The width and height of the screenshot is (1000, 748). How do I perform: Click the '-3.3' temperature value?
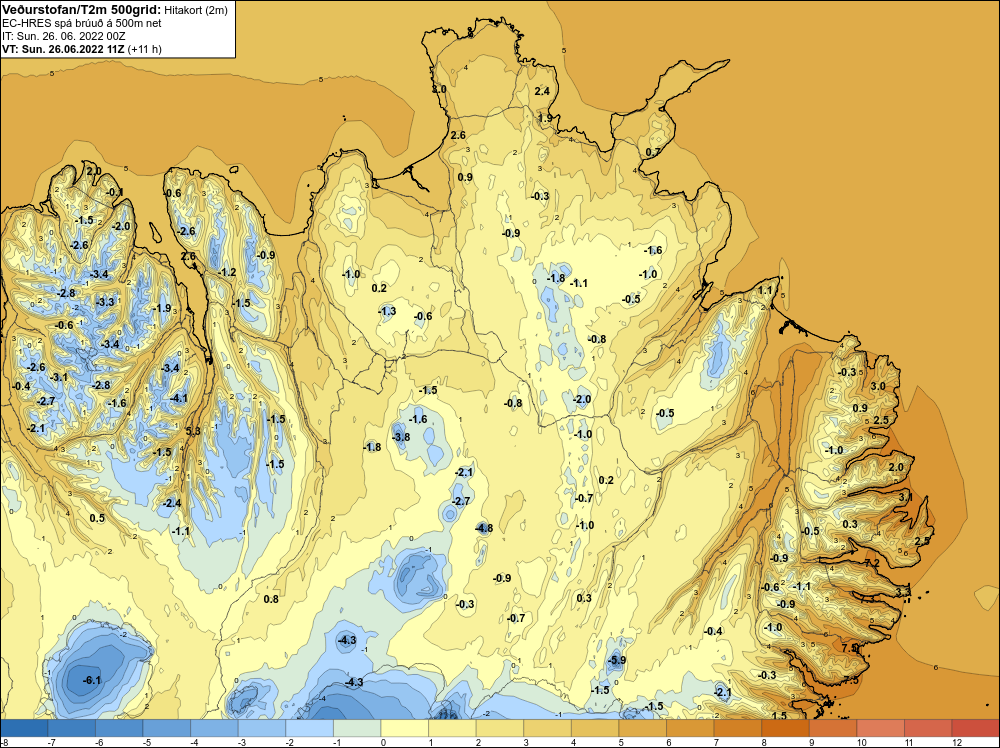(105, 302)
